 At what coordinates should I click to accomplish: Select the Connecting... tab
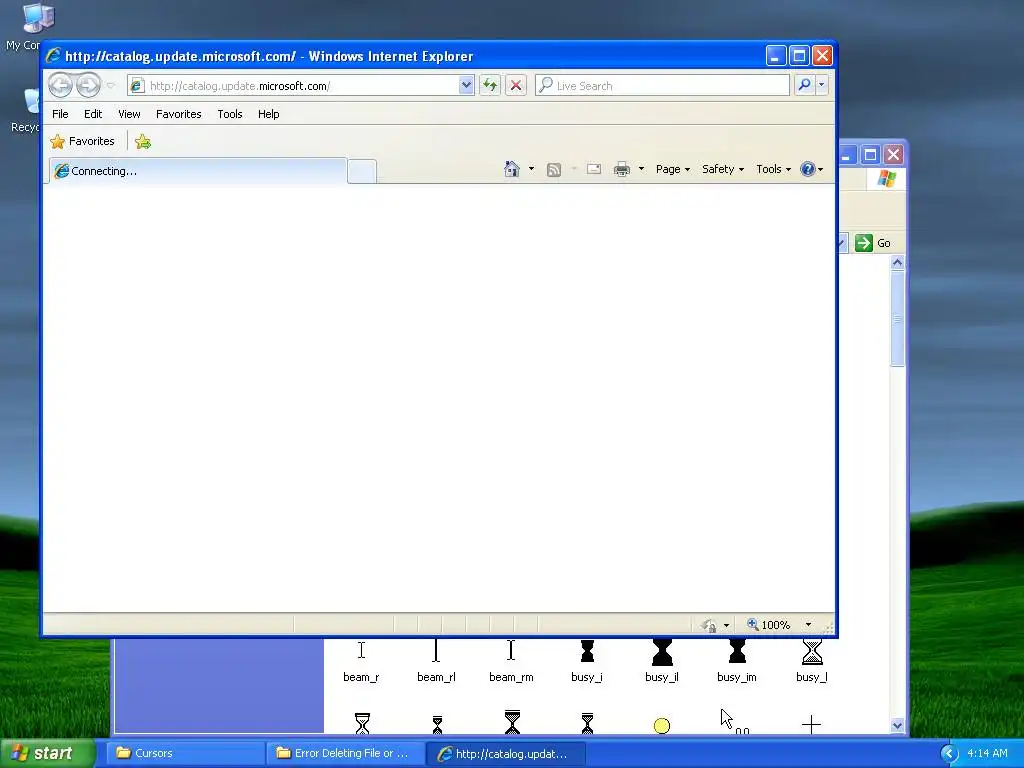coord(198,171)
